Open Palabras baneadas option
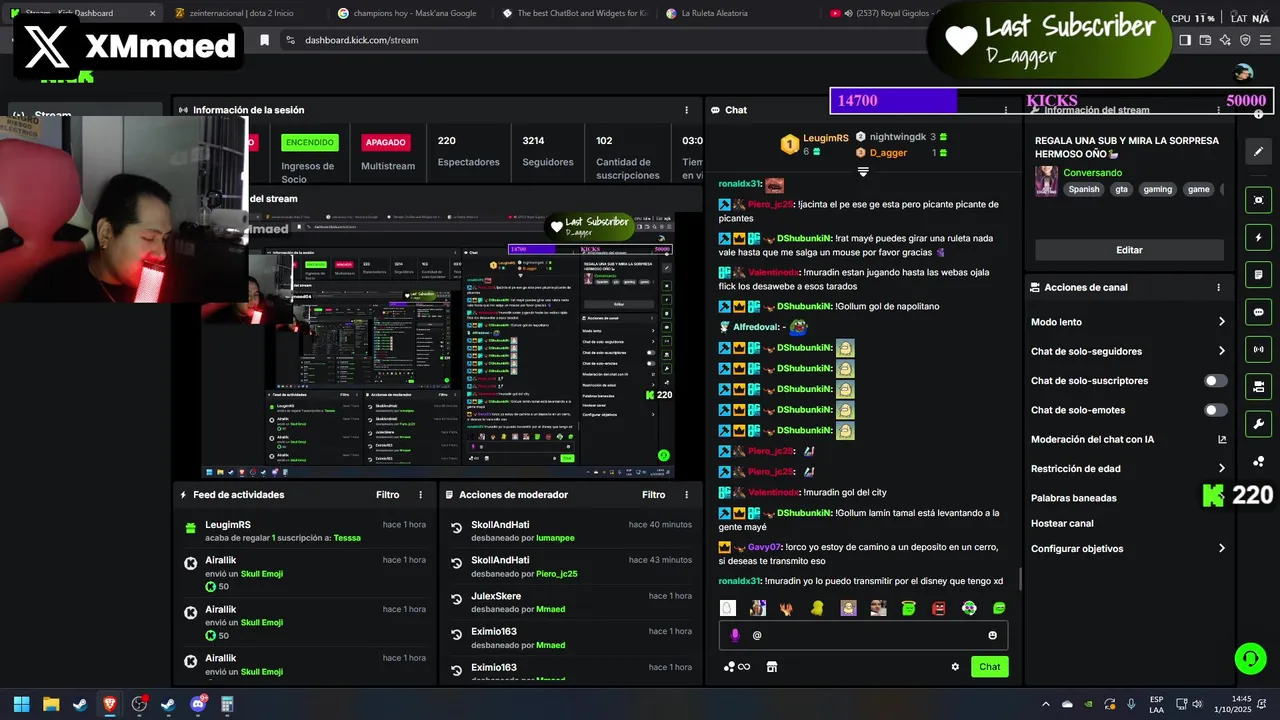This screenshot has width=1280, height=720. [x=1074, y=498]
